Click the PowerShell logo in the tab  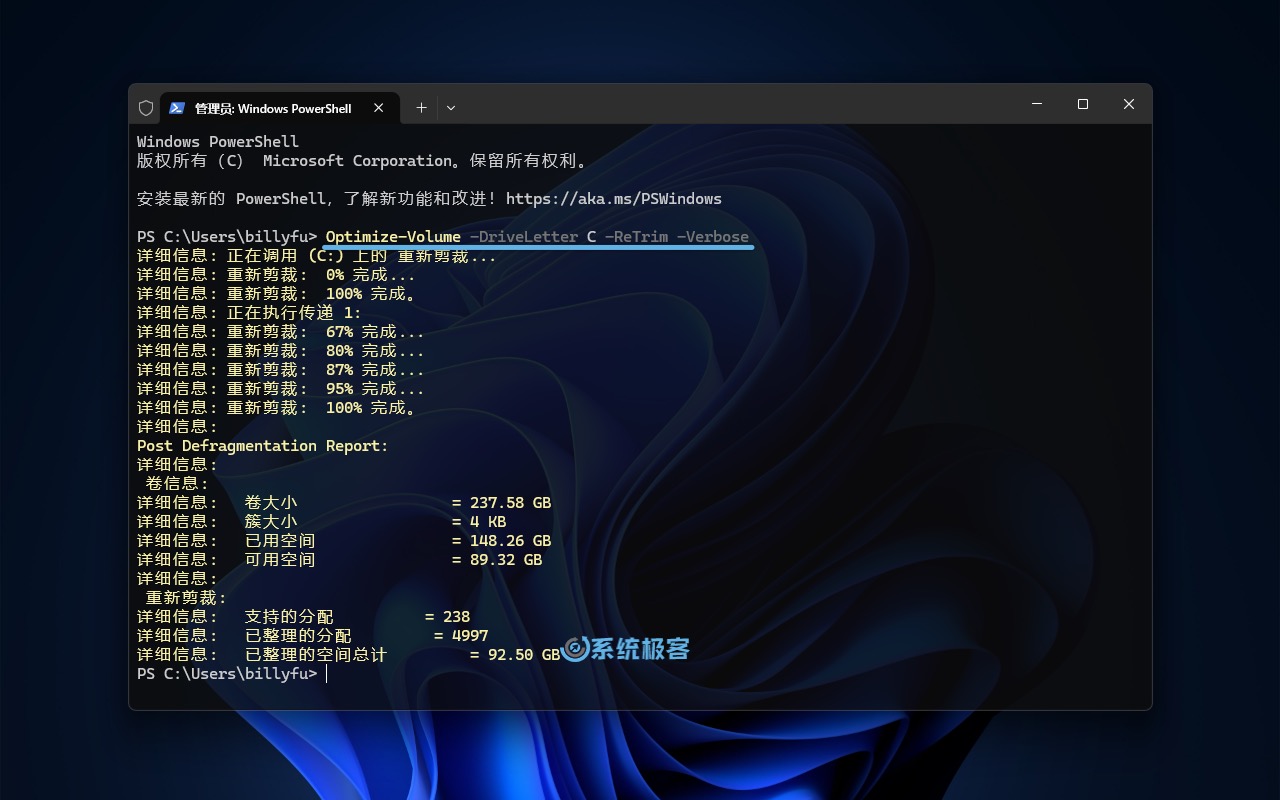click(x=178, y=107)
